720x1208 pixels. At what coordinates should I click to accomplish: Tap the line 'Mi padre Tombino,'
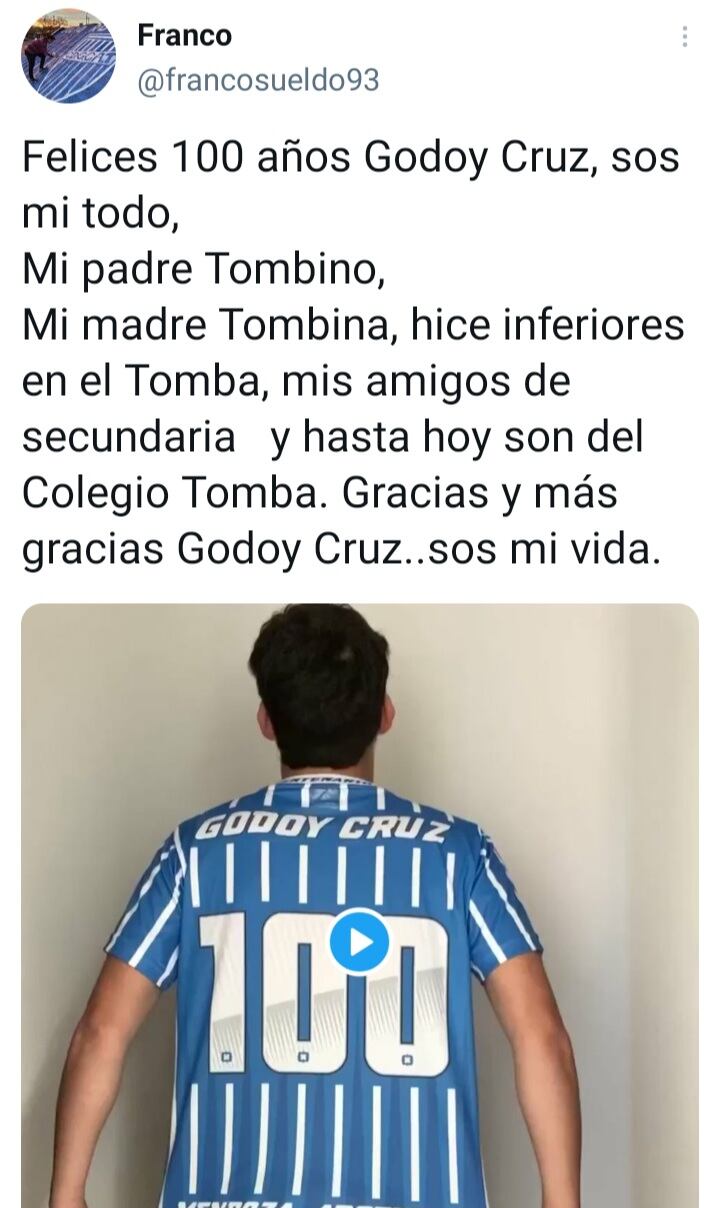(x=204, y=269)
